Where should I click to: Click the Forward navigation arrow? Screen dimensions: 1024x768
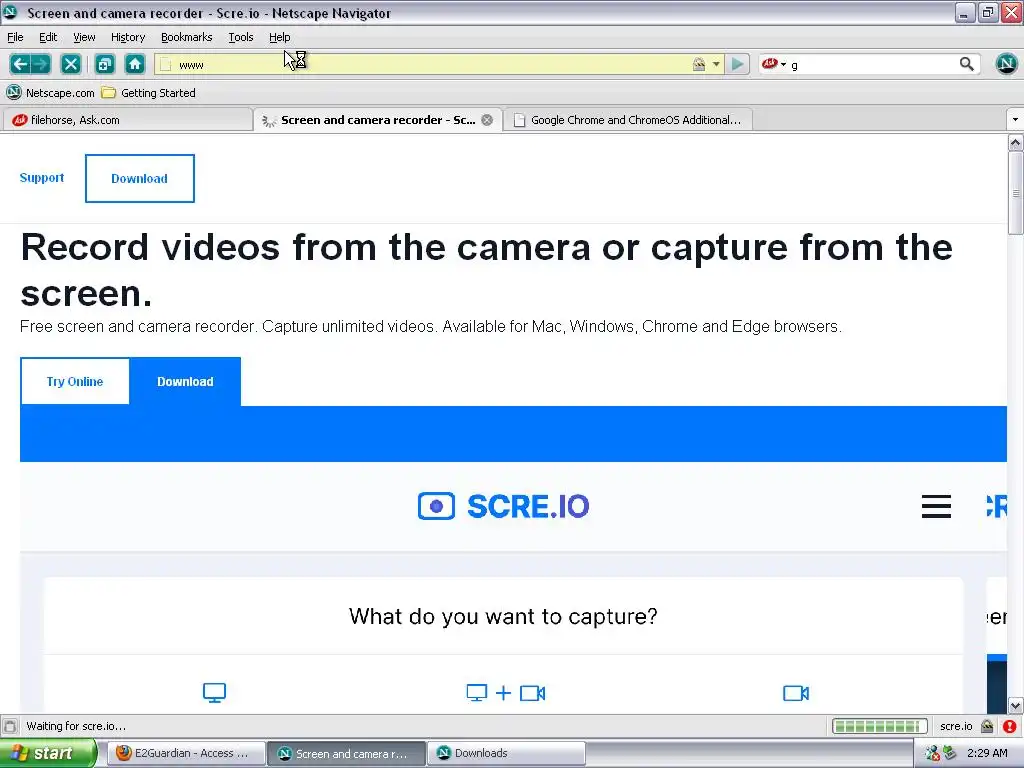(40, 64)
